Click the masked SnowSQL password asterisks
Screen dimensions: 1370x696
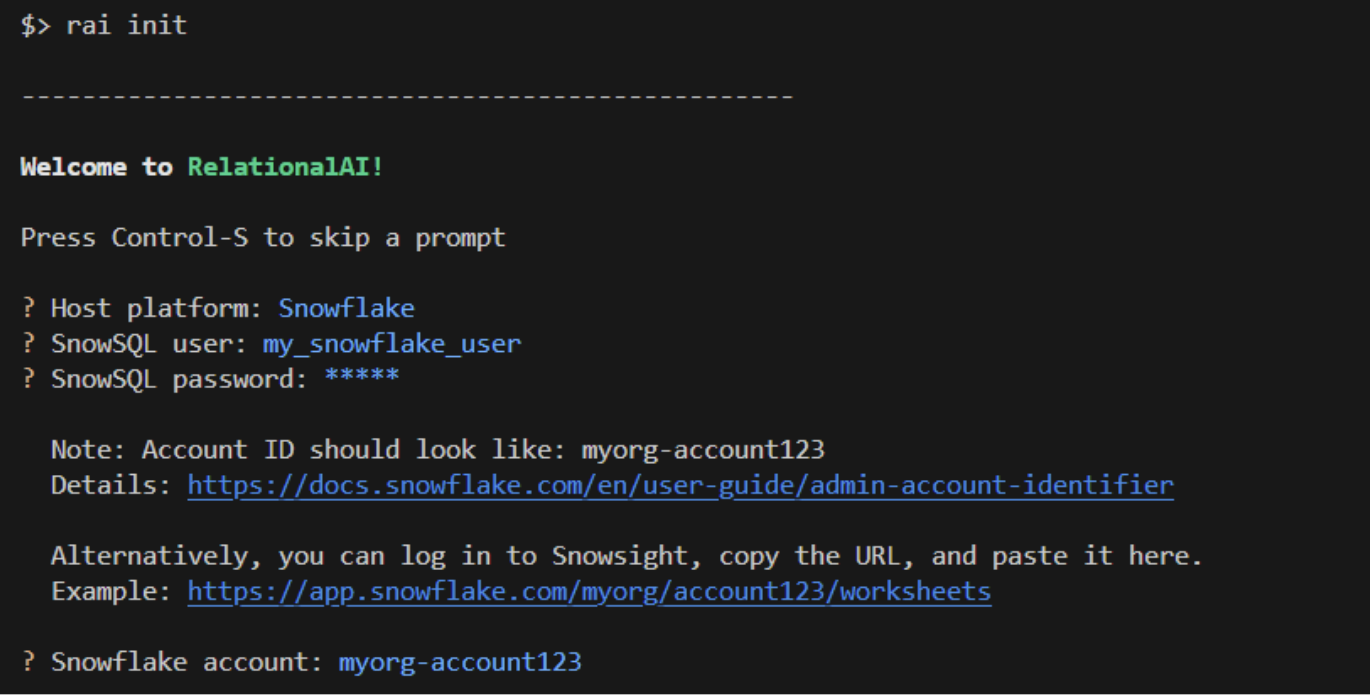[x=361, y=379]
